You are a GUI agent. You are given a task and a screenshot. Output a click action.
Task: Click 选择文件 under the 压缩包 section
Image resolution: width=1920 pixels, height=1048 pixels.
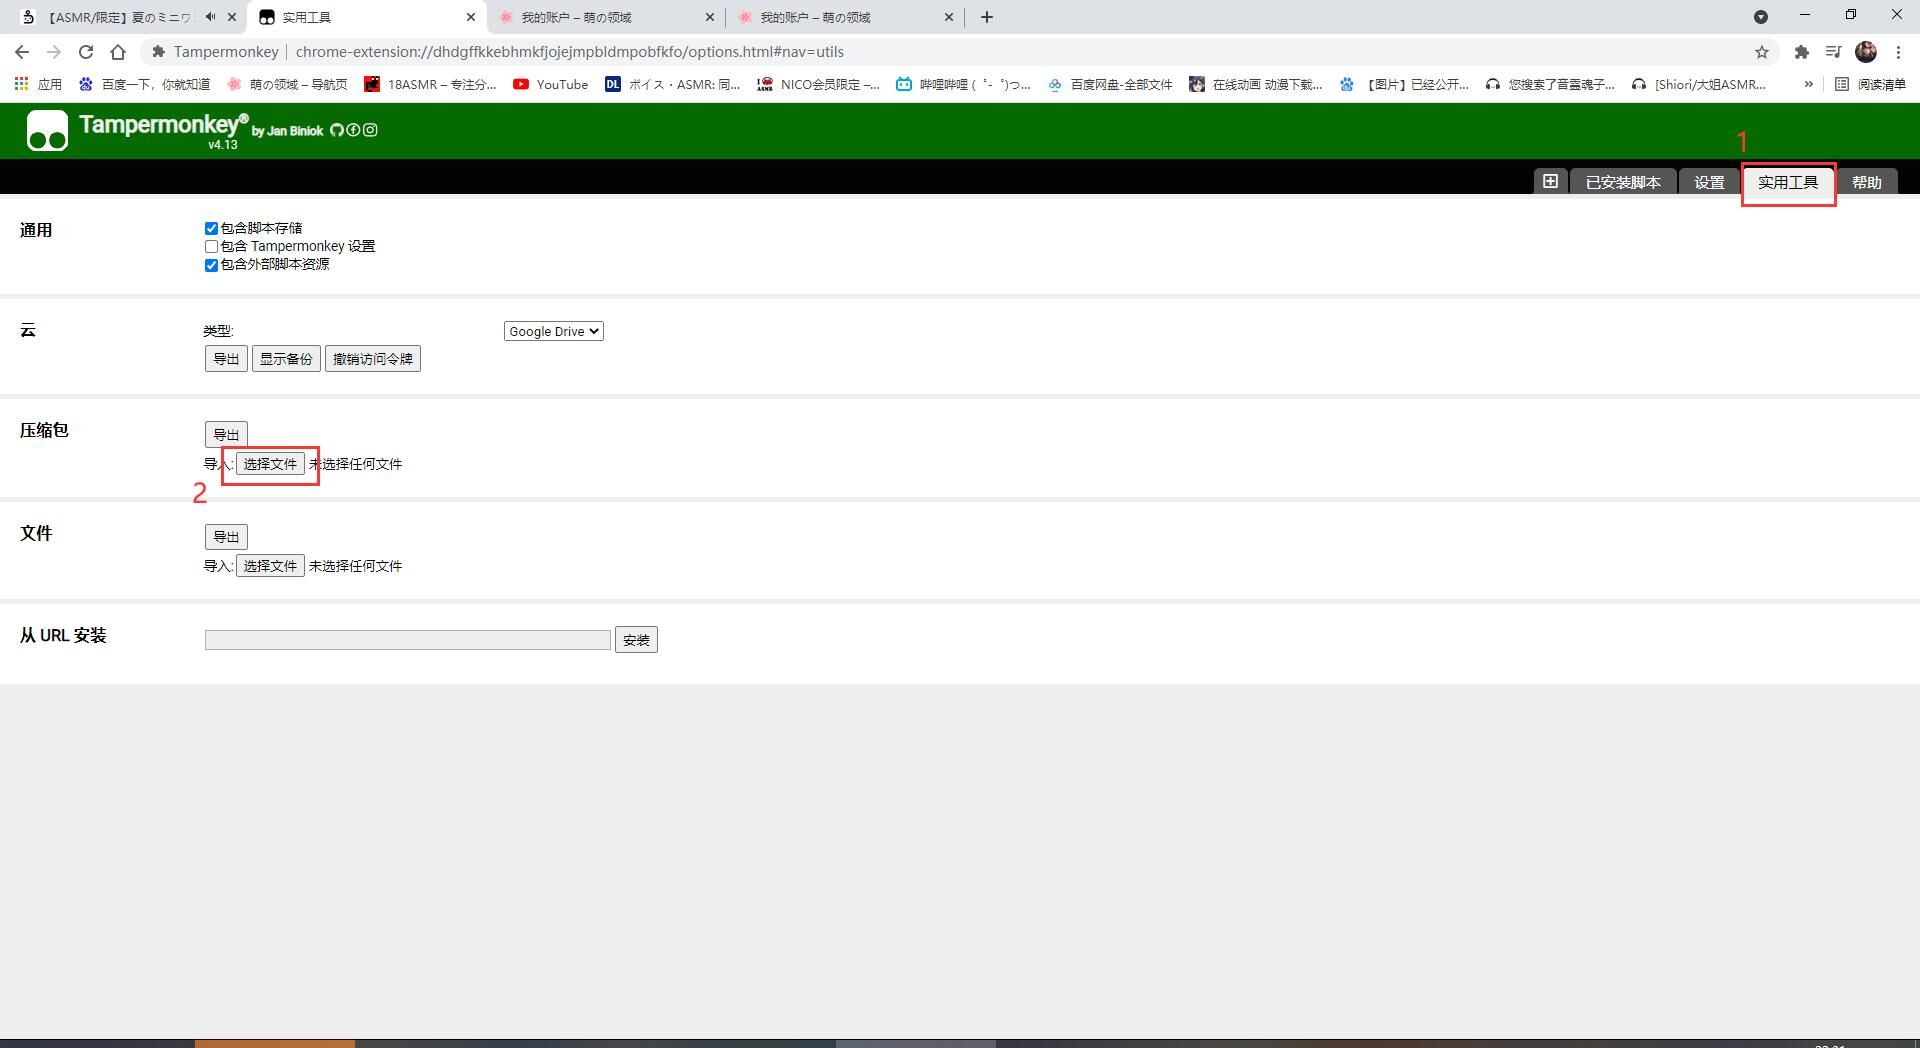pos(270,464)
